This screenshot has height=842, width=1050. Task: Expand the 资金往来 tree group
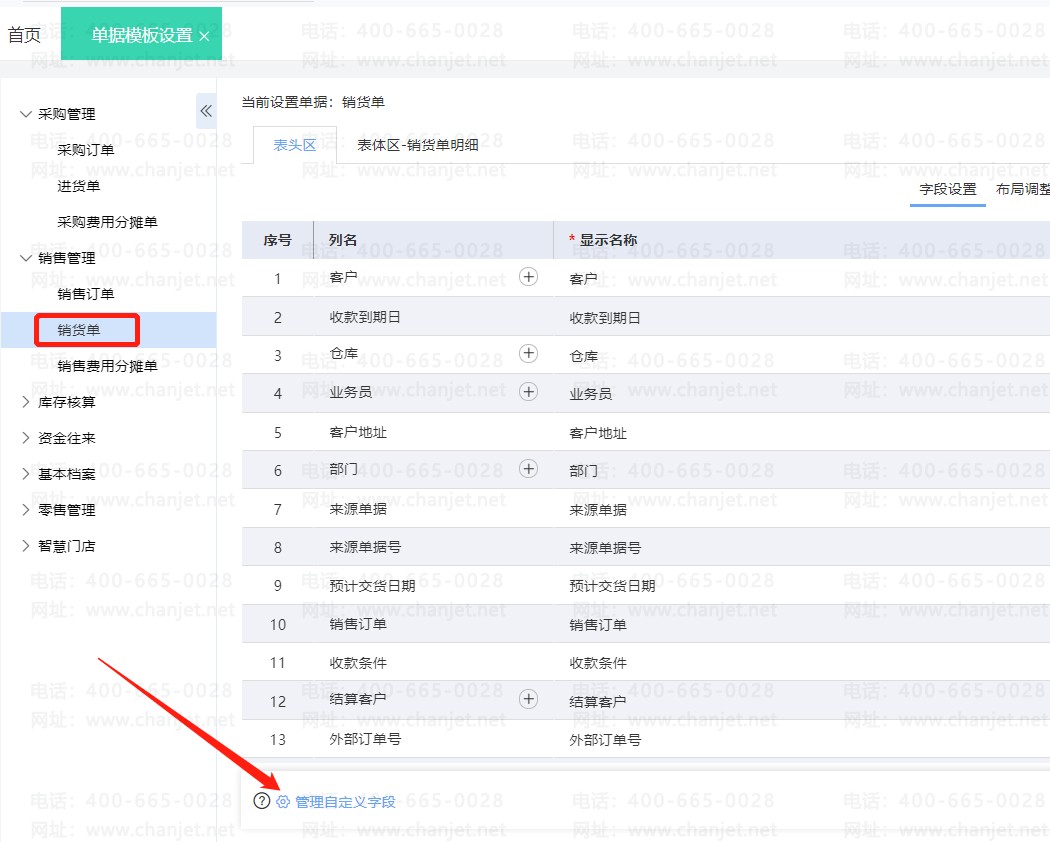pos(25,437)
